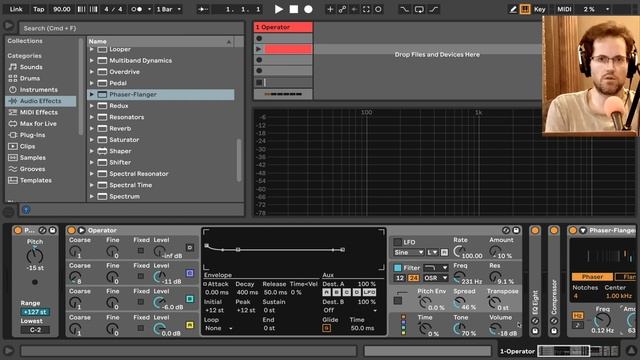Expand the Phaser-Flanger folder

tap(92, 94)
